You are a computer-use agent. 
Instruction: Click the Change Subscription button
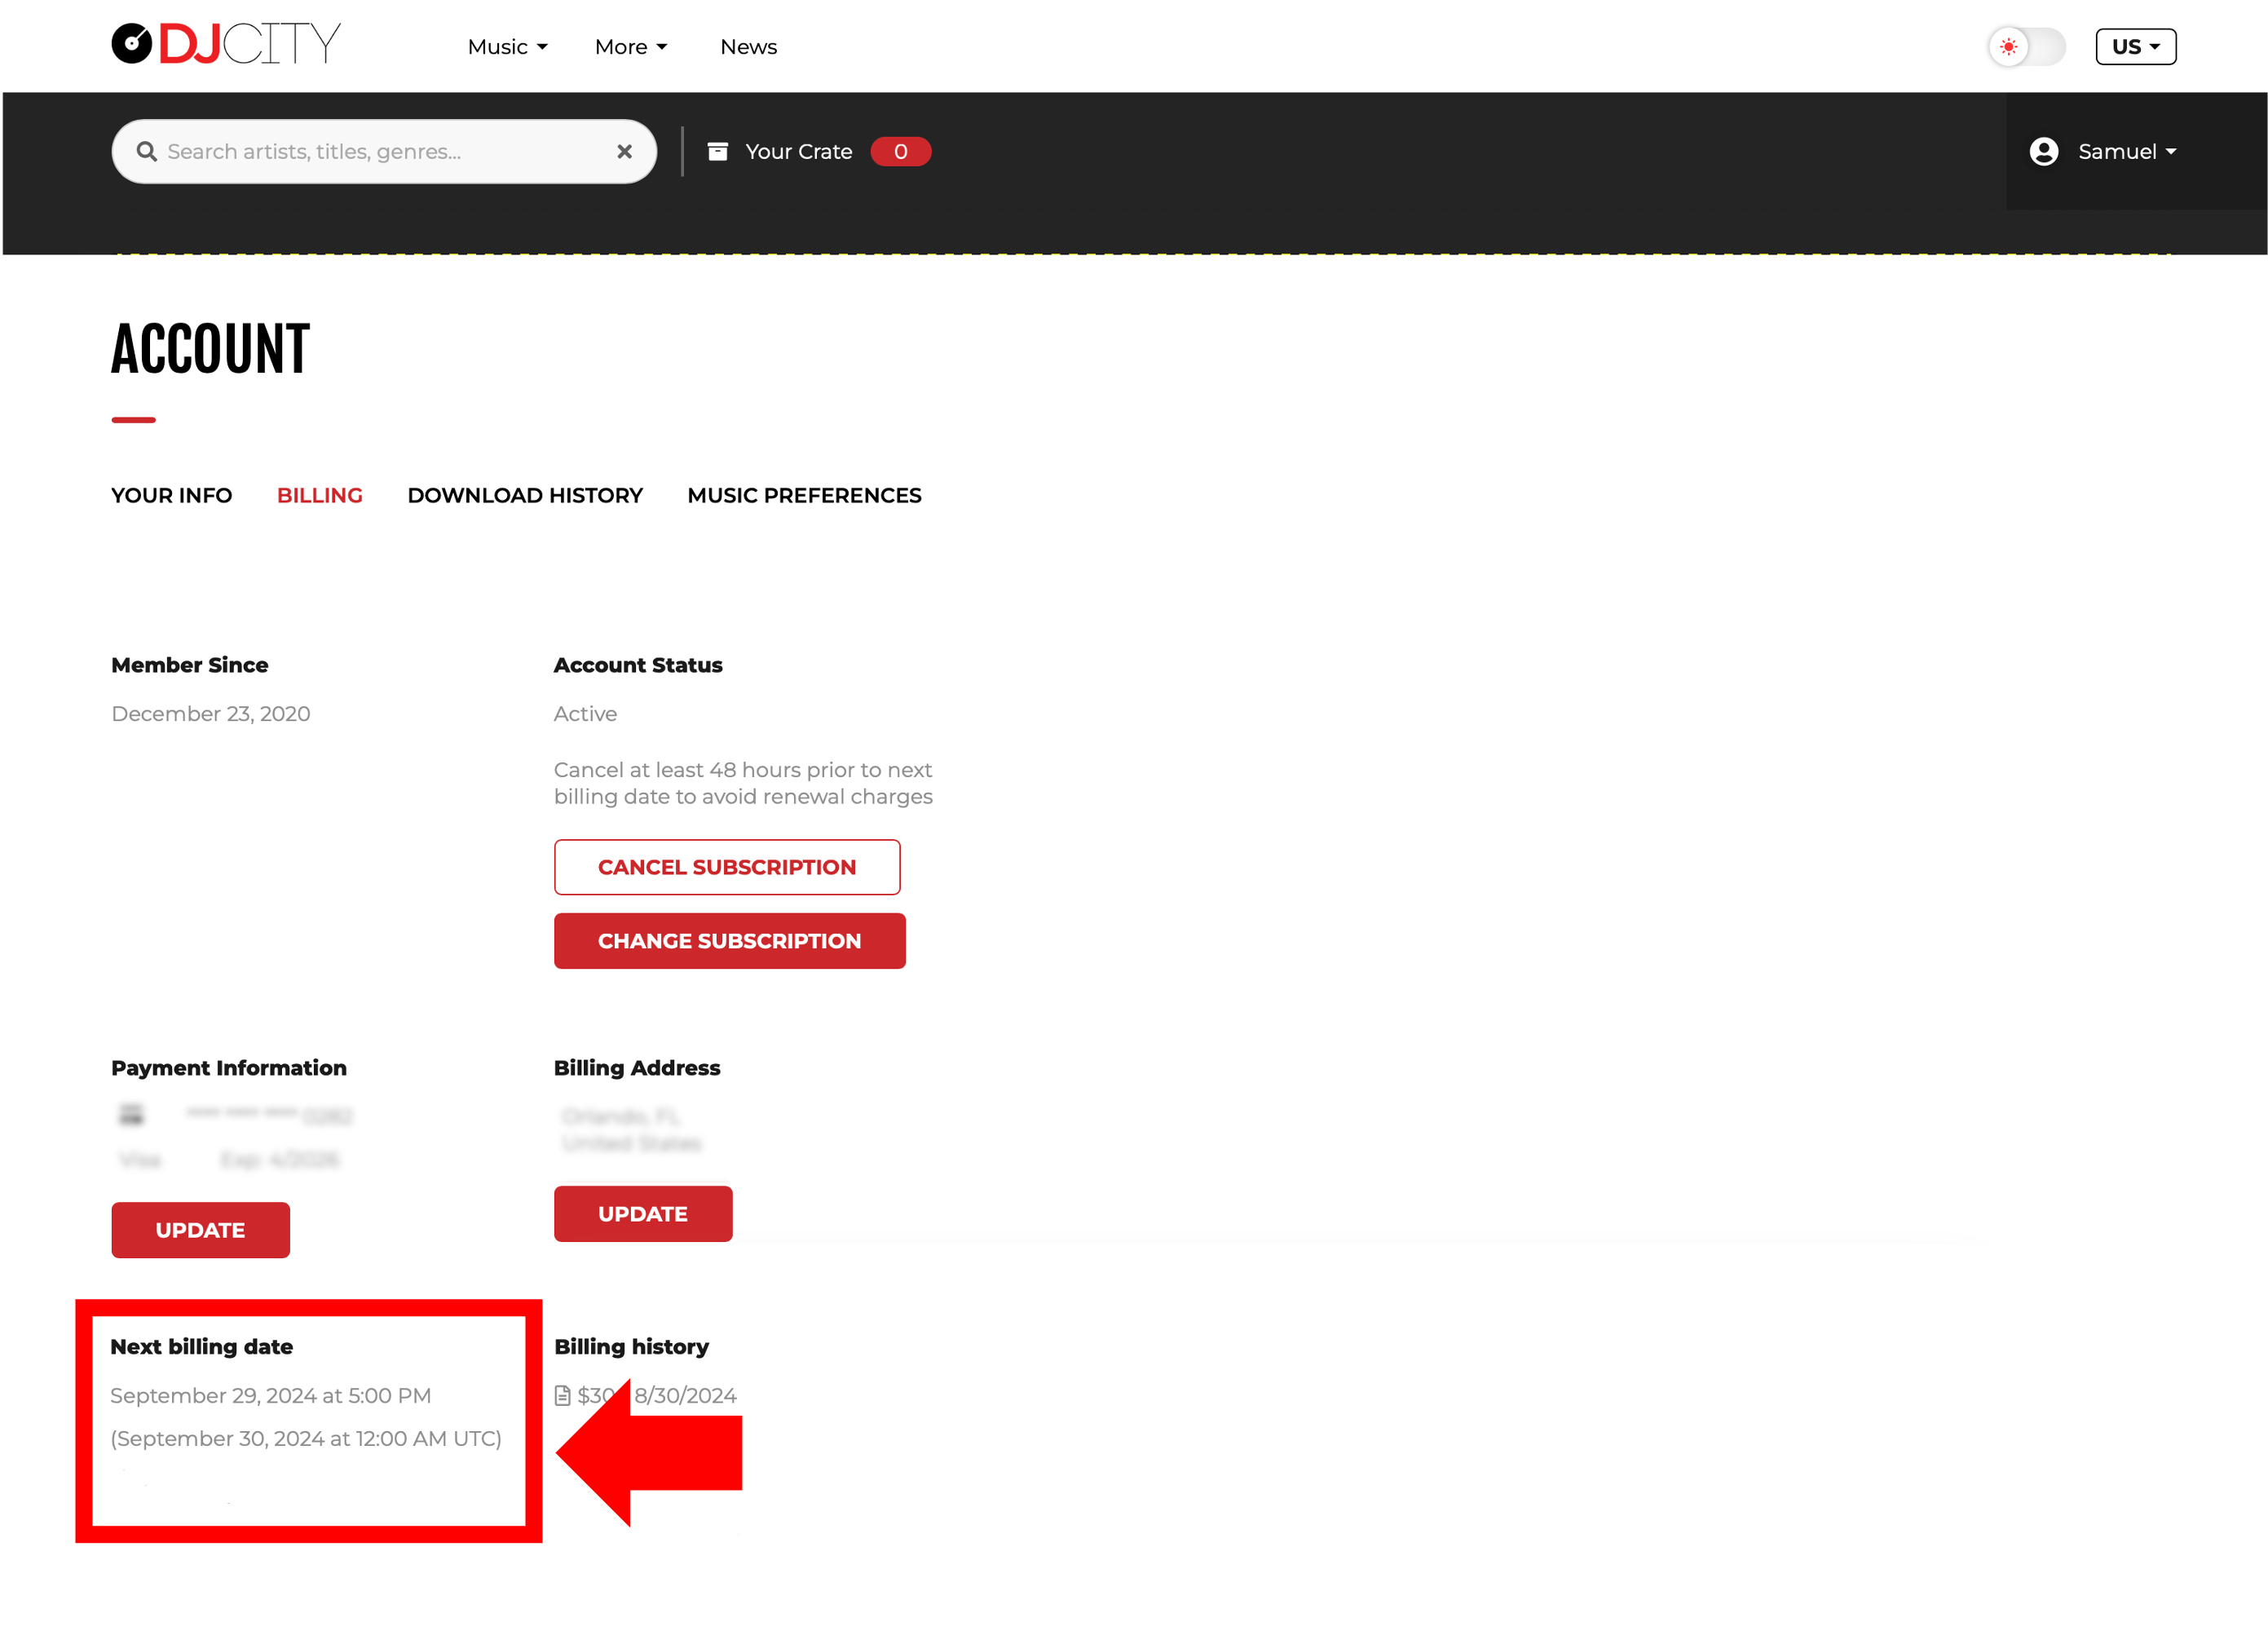[729, 941]
